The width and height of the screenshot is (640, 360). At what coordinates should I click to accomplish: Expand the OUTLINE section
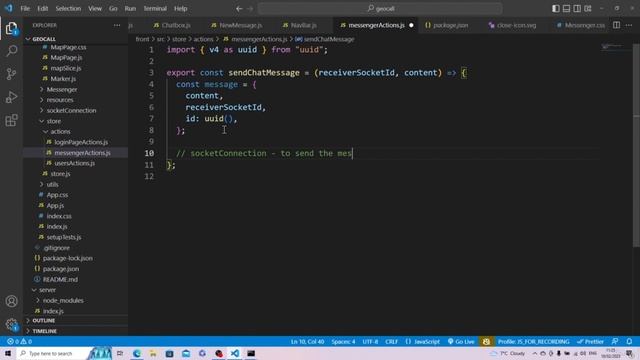[x=43, y=321]
